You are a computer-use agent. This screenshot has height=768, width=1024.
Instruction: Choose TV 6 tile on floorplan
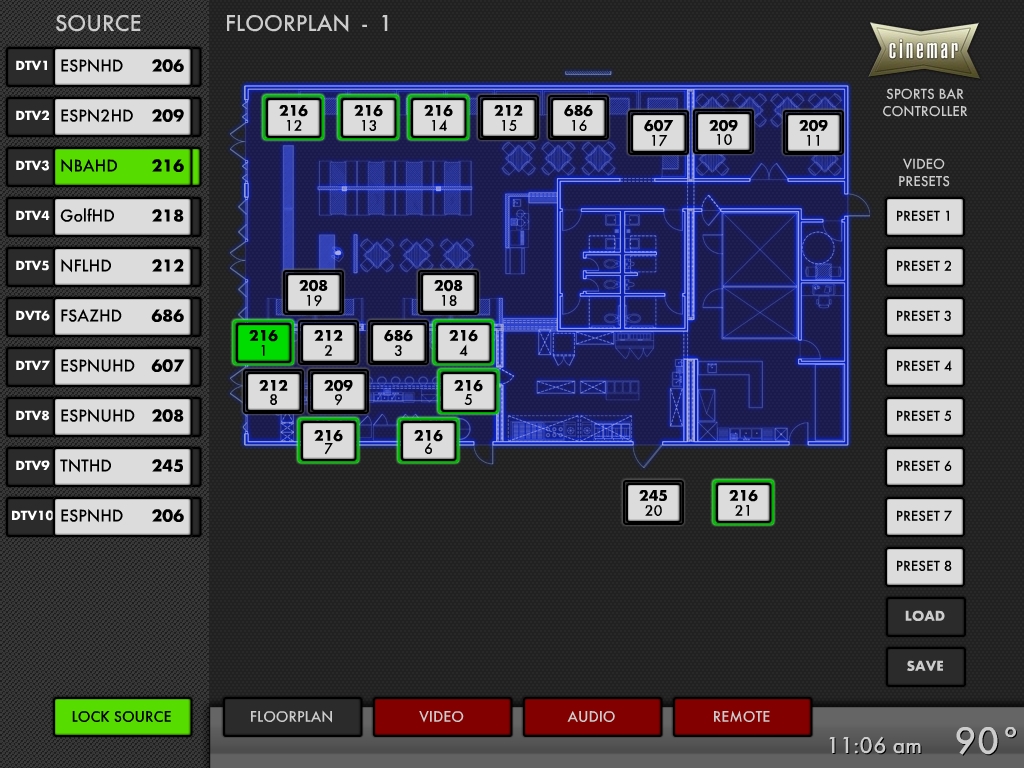[x=428, y=442]
